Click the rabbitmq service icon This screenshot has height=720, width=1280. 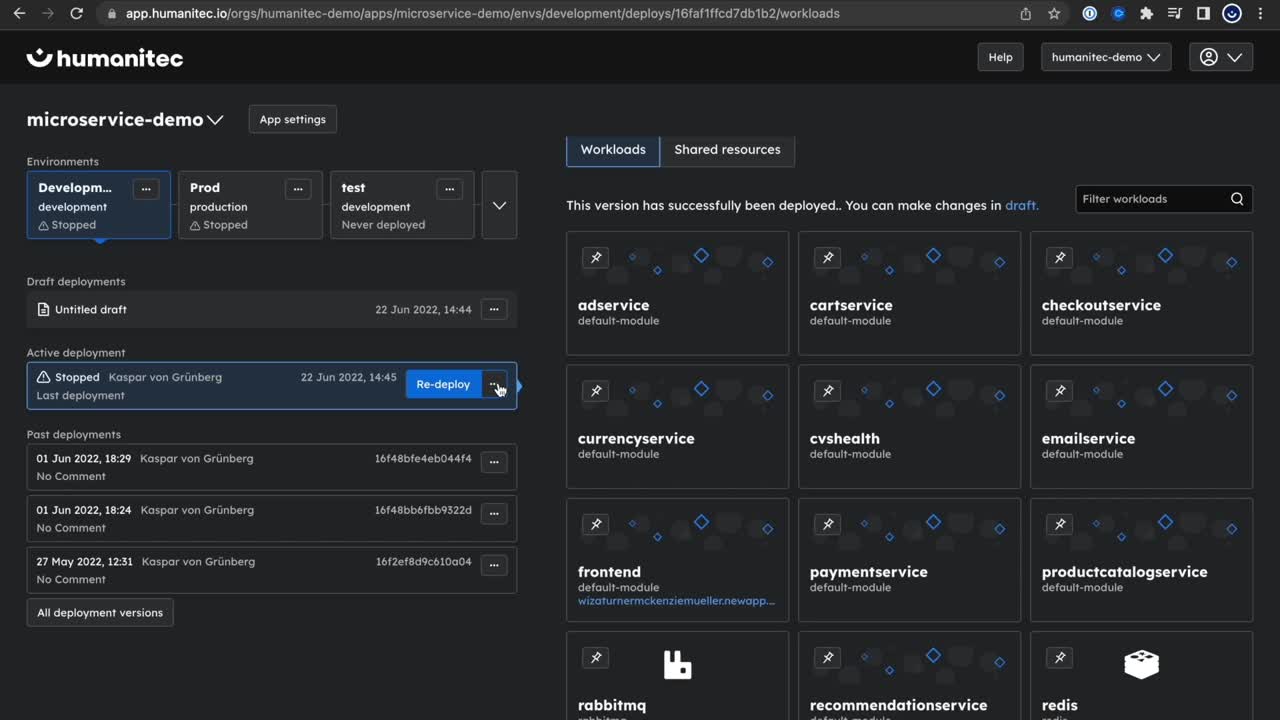677,663
